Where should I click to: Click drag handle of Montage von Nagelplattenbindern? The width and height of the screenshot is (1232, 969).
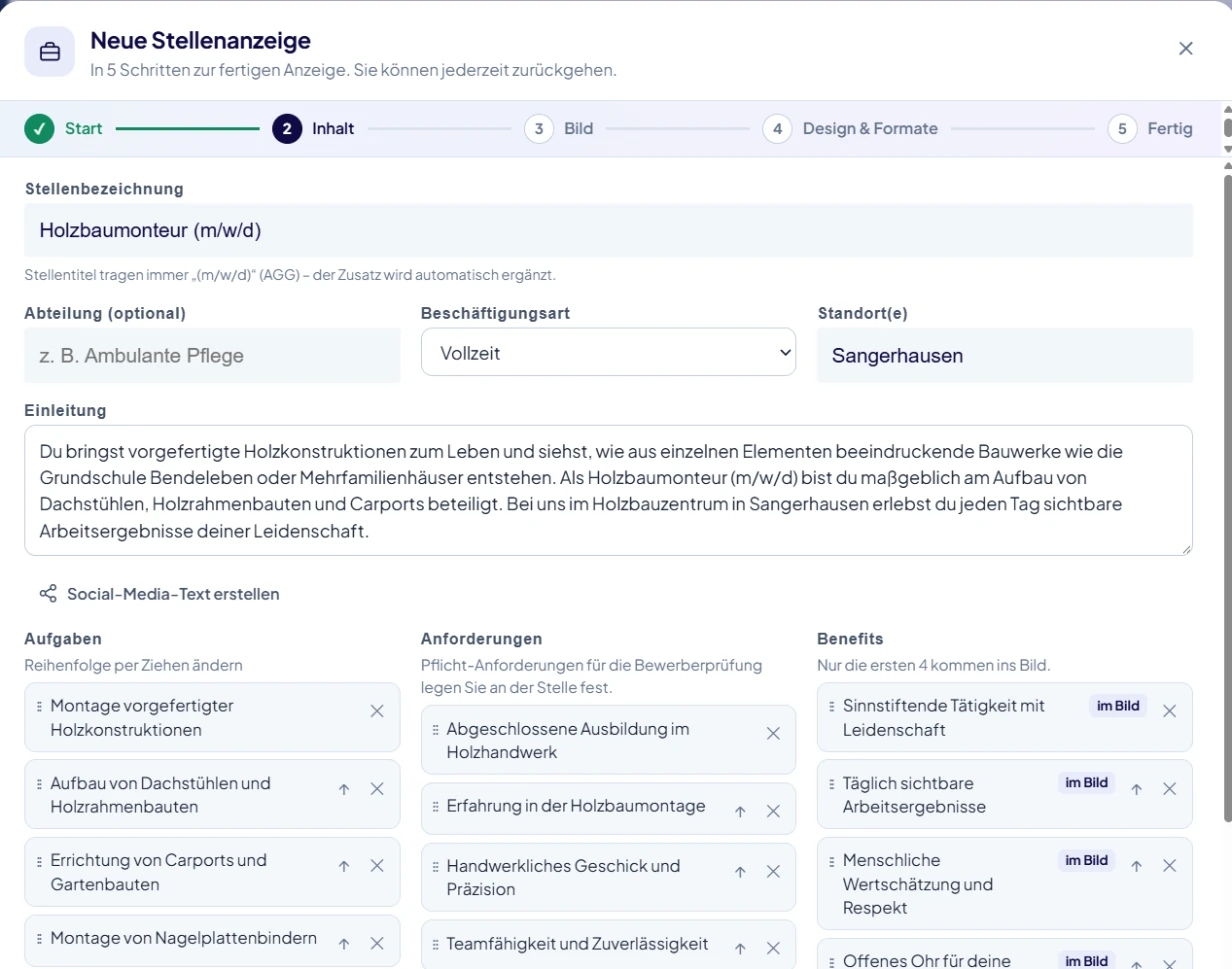point(39,938)
